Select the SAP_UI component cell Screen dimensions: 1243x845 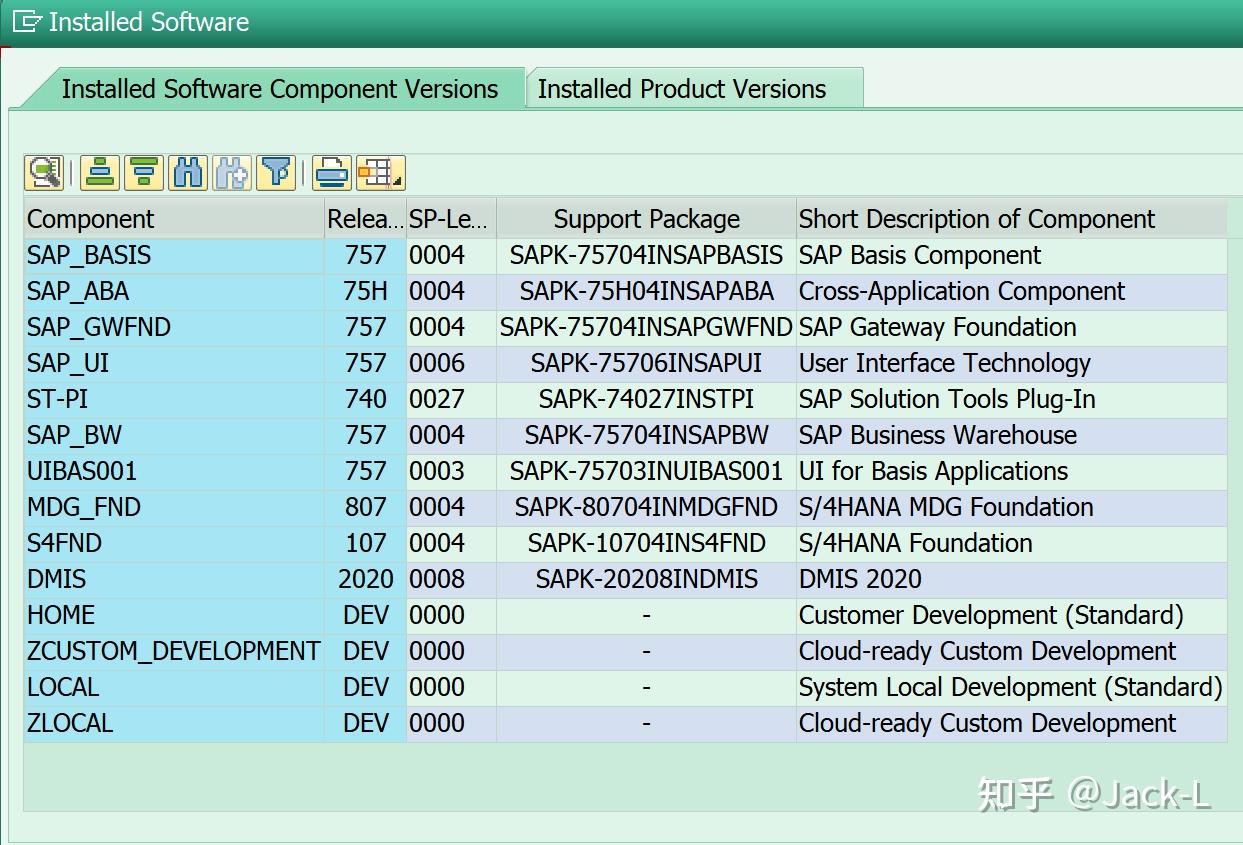click(174, 363)
